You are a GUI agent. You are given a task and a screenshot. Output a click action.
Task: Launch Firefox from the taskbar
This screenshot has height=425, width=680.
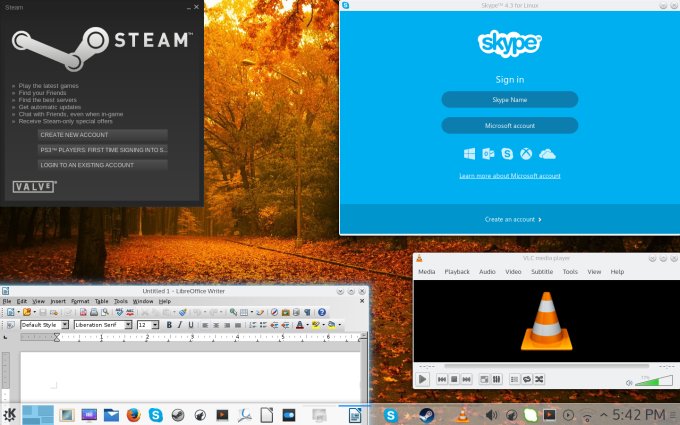[134, 415]
